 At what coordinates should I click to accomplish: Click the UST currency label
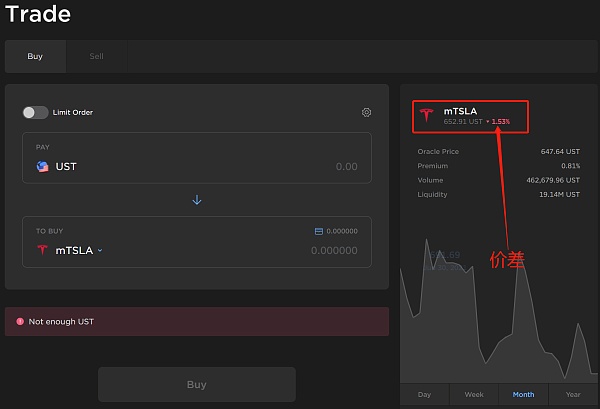[66, 166]
